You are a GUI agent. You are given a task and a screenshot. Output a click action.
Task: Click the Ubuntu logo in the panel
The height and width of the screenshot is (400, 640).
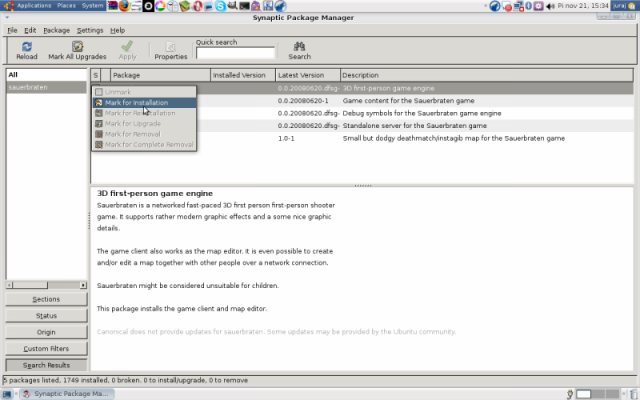[x=9, y=6]
